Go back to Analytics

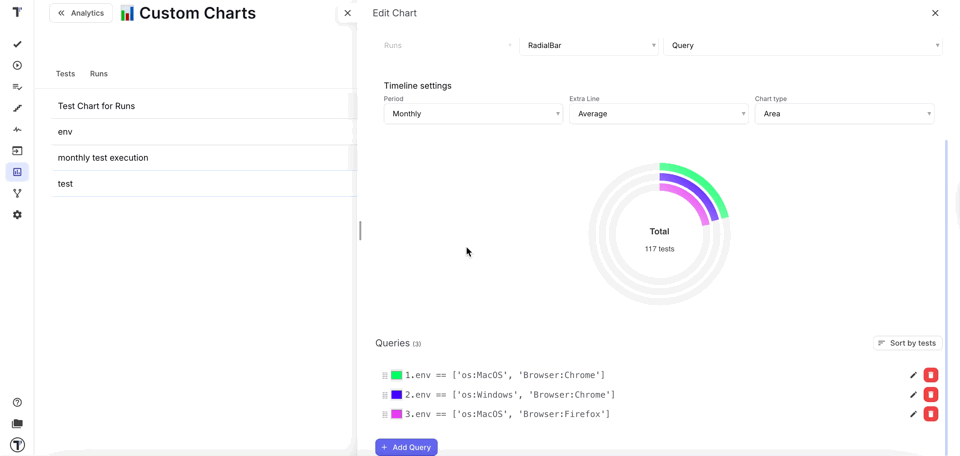tap(81, 13)
